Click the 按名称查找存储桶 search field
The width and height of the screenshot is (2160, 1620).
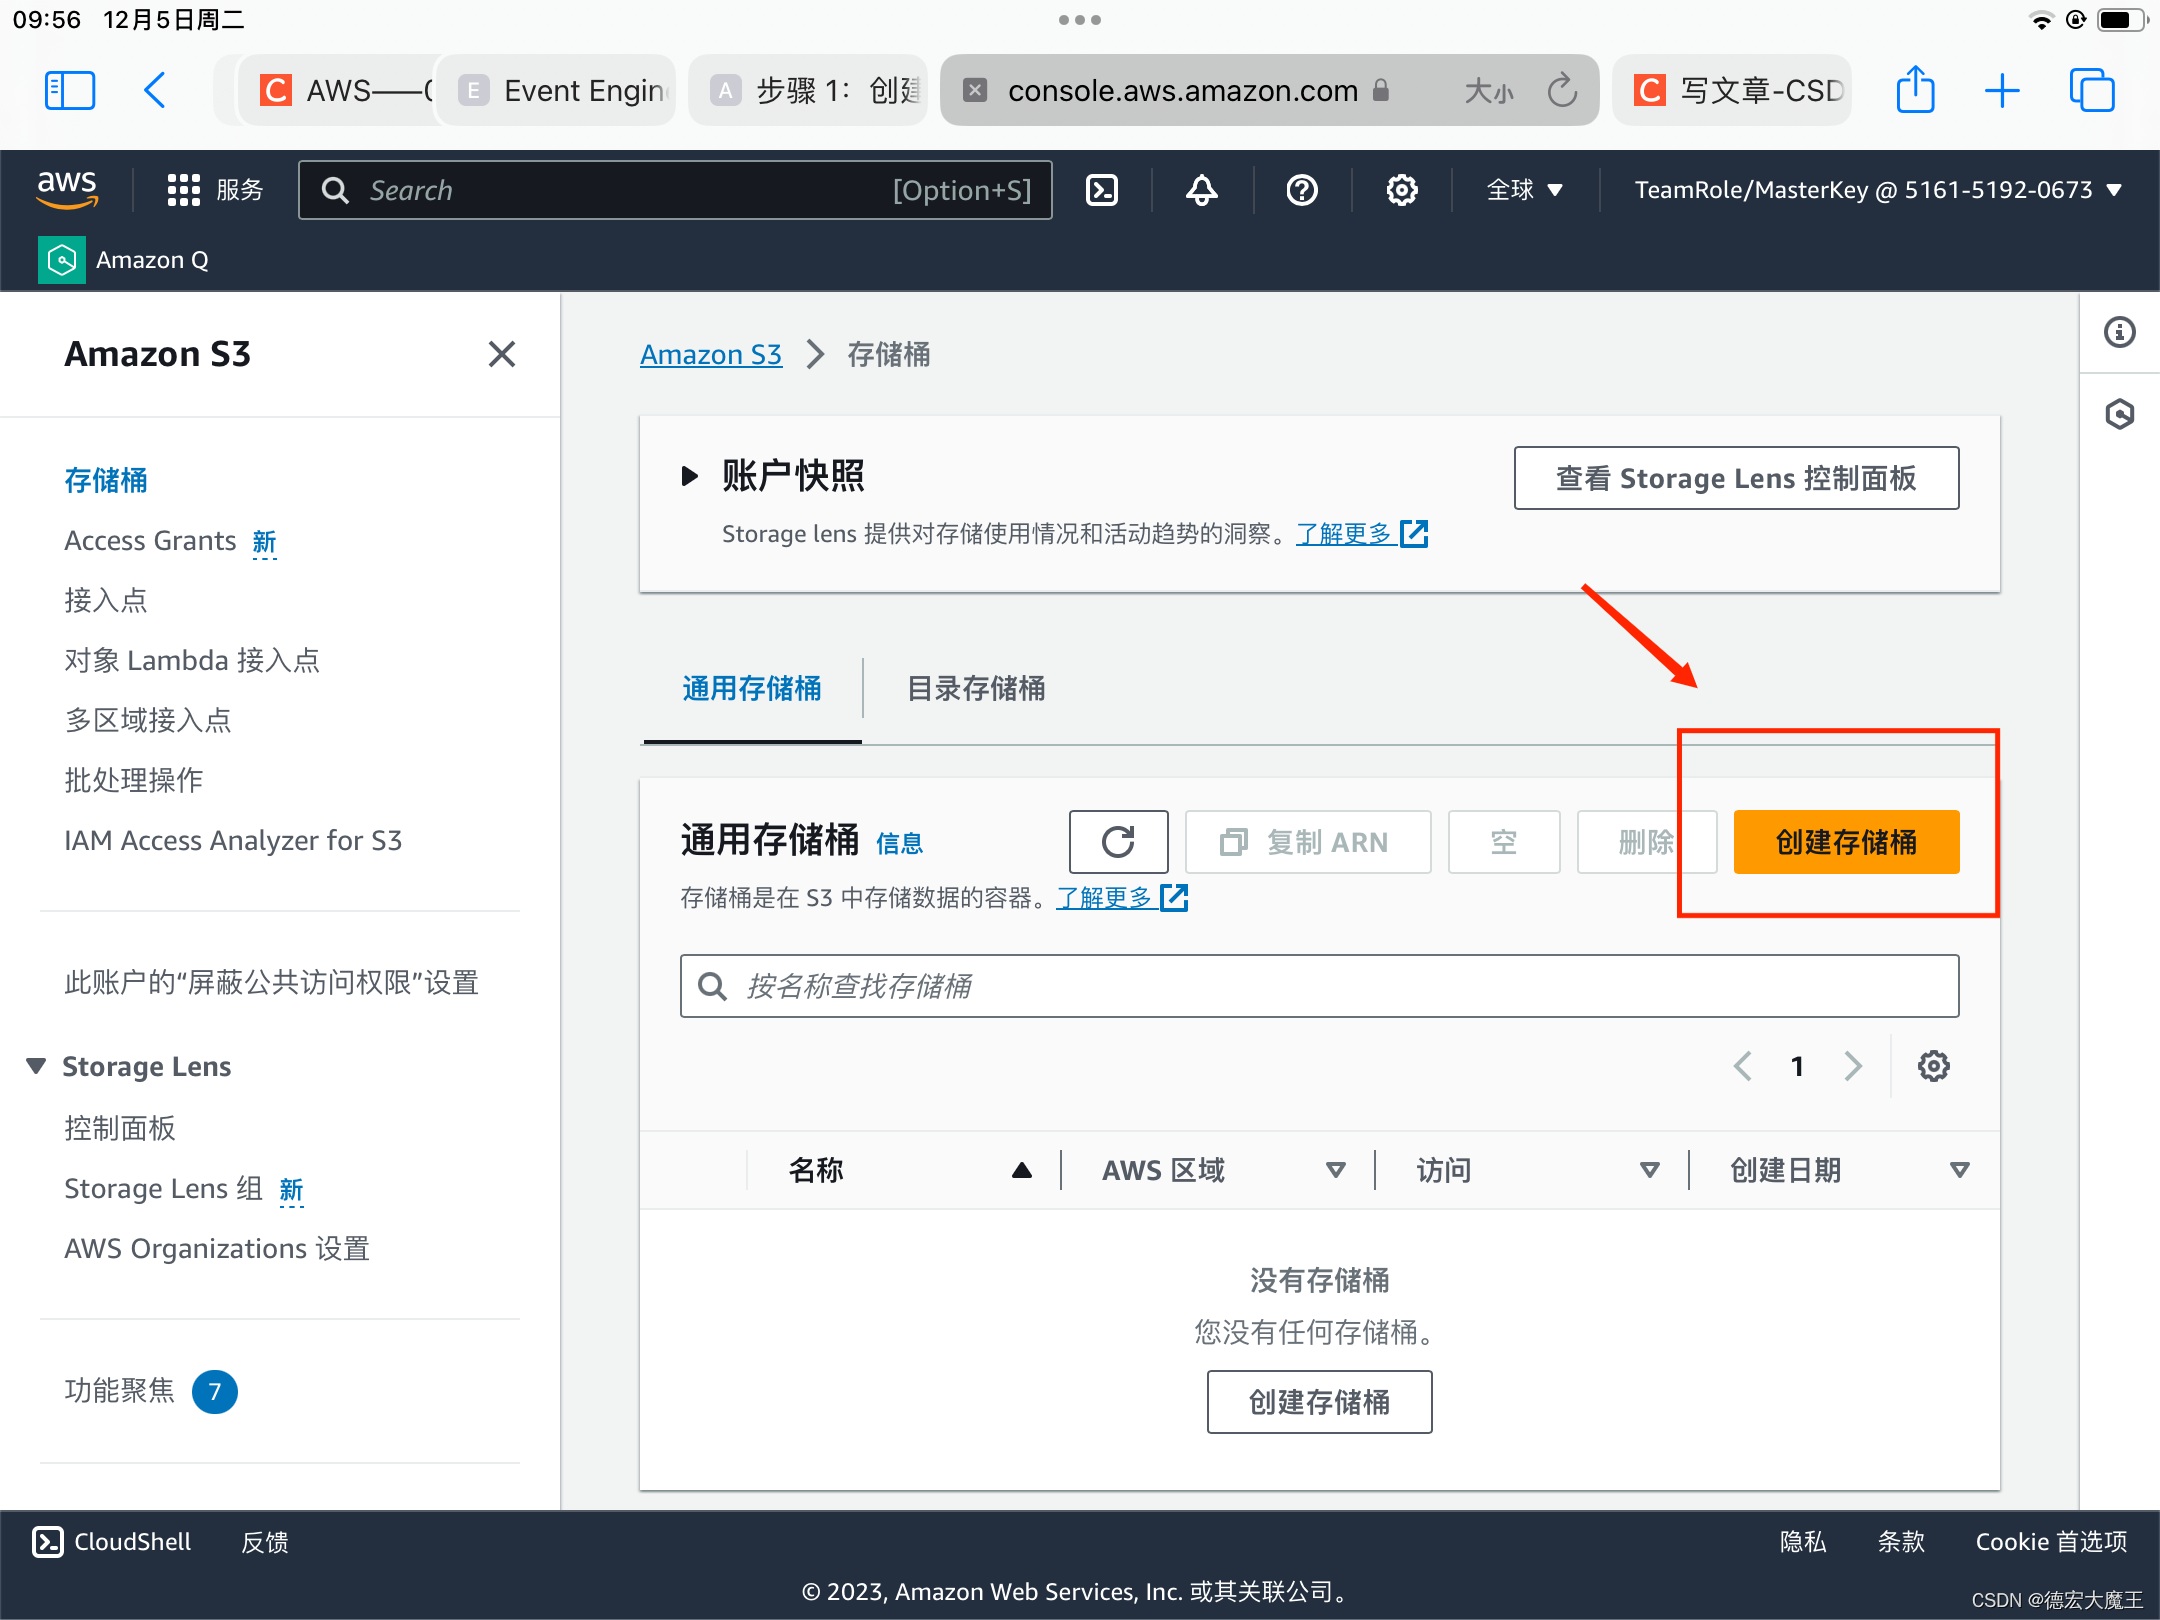pos(1319,986)
